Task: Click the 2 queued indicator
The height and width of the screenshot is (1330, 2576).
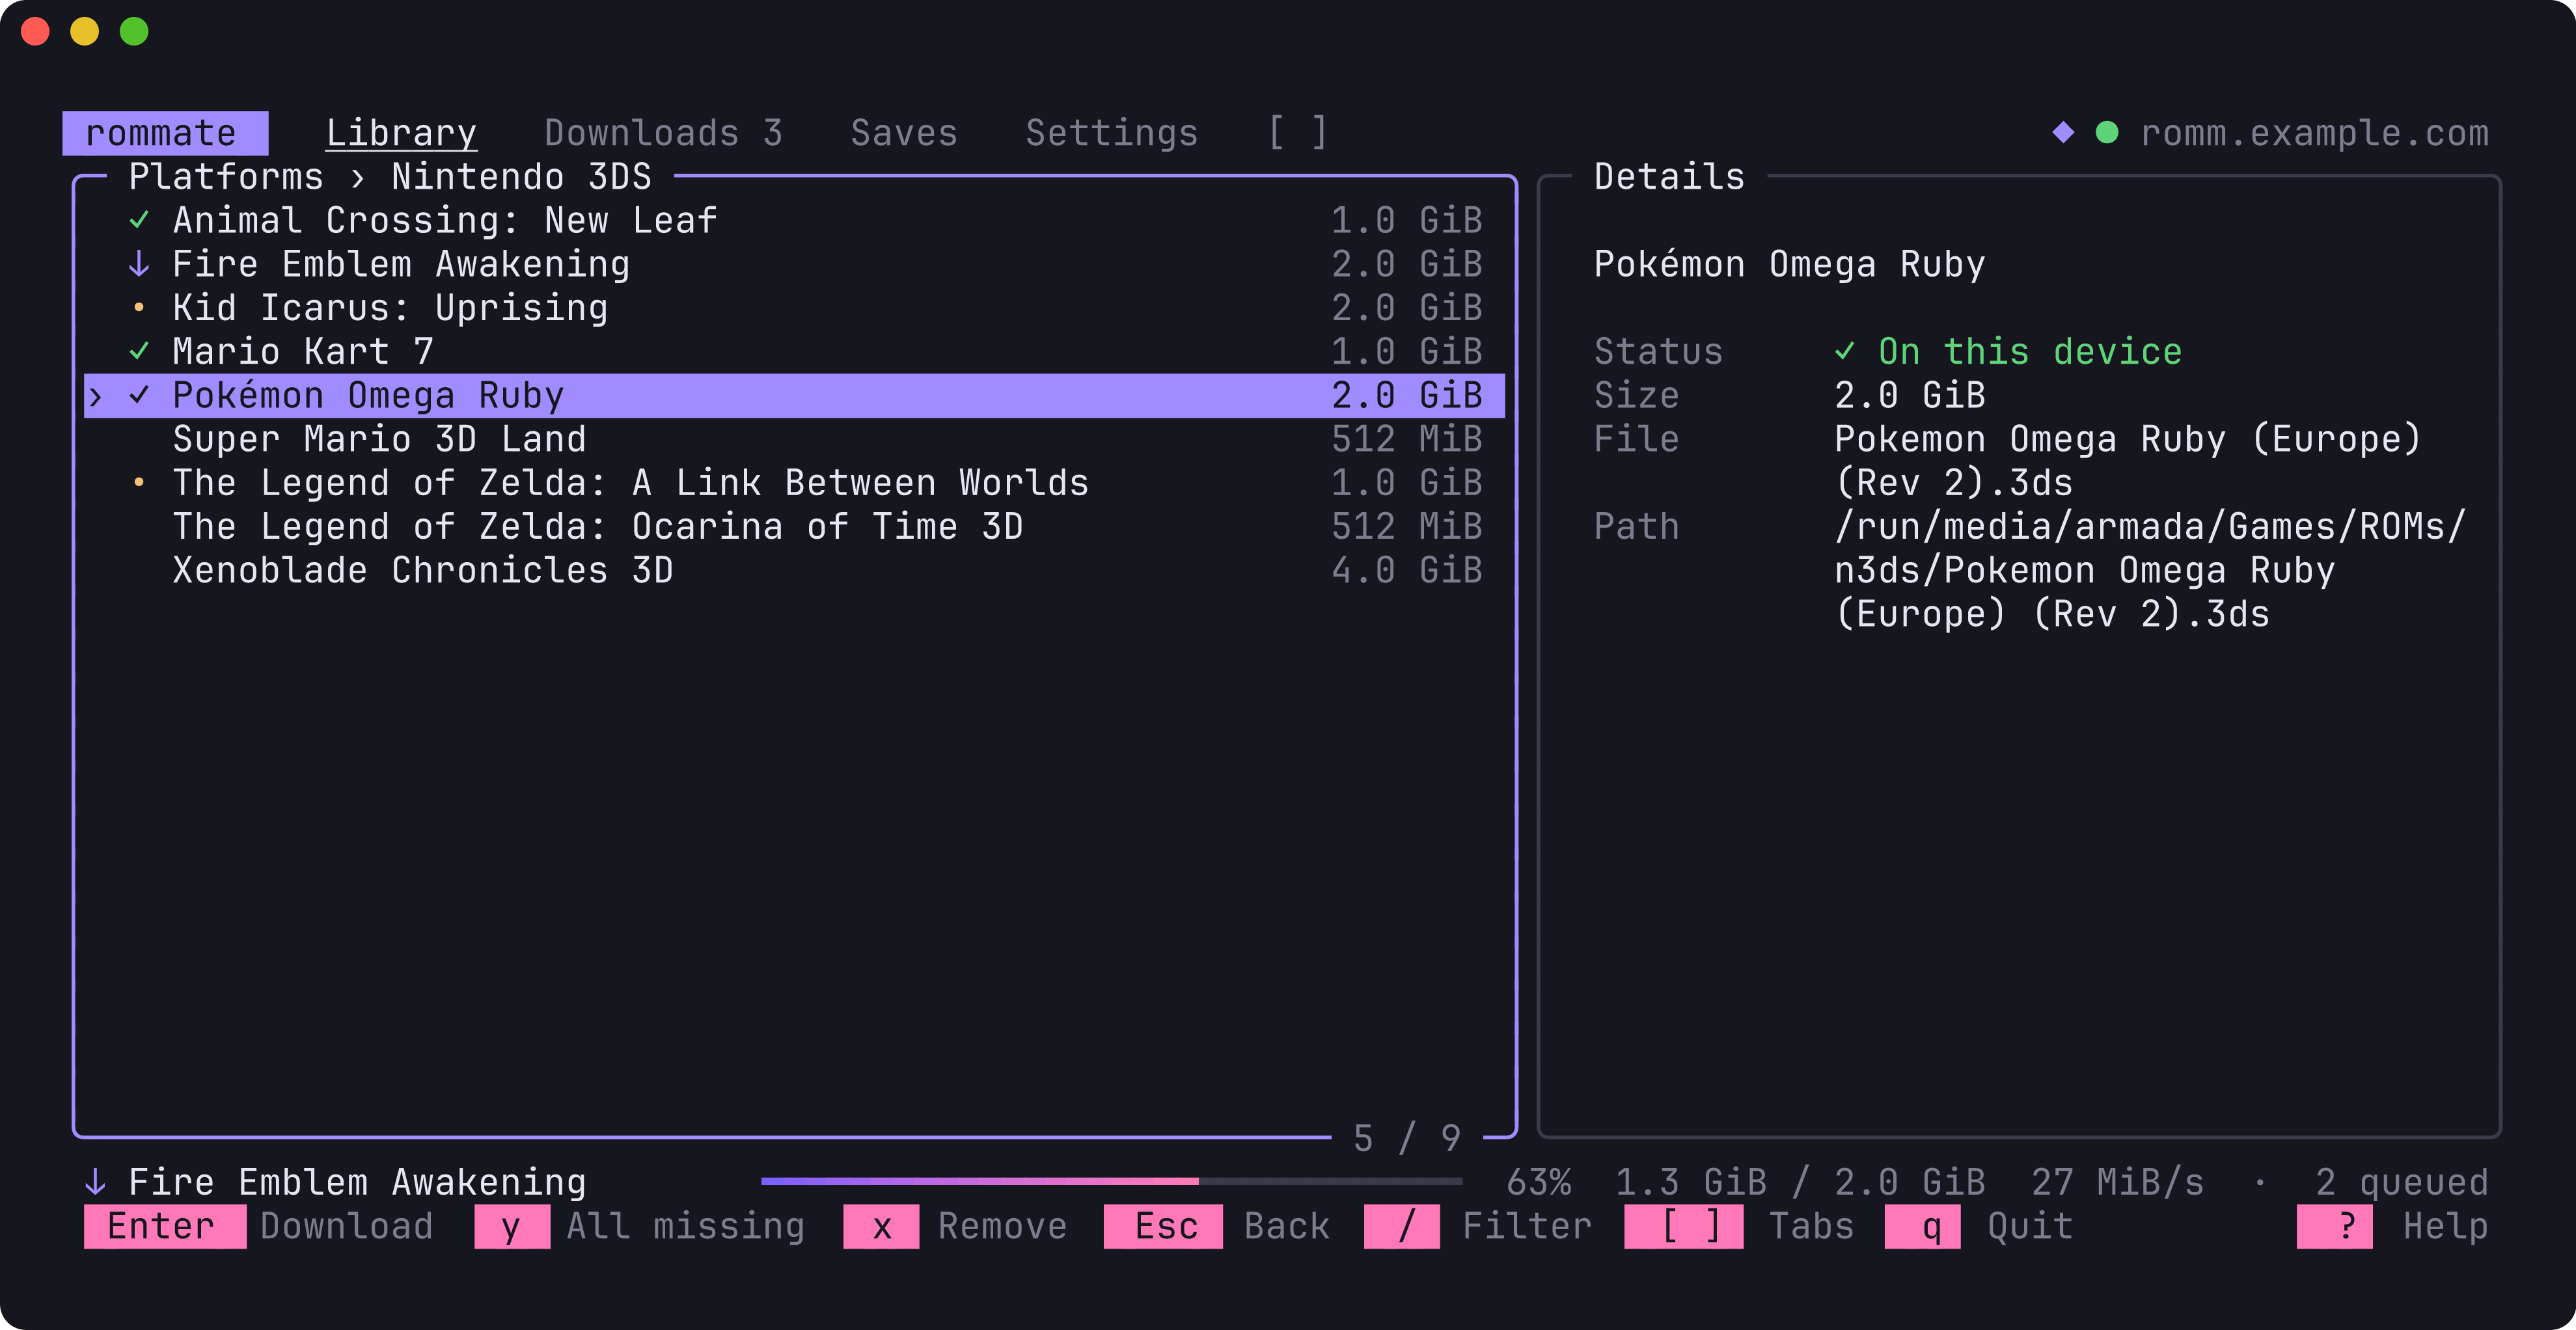Action: point(2401,1182)
